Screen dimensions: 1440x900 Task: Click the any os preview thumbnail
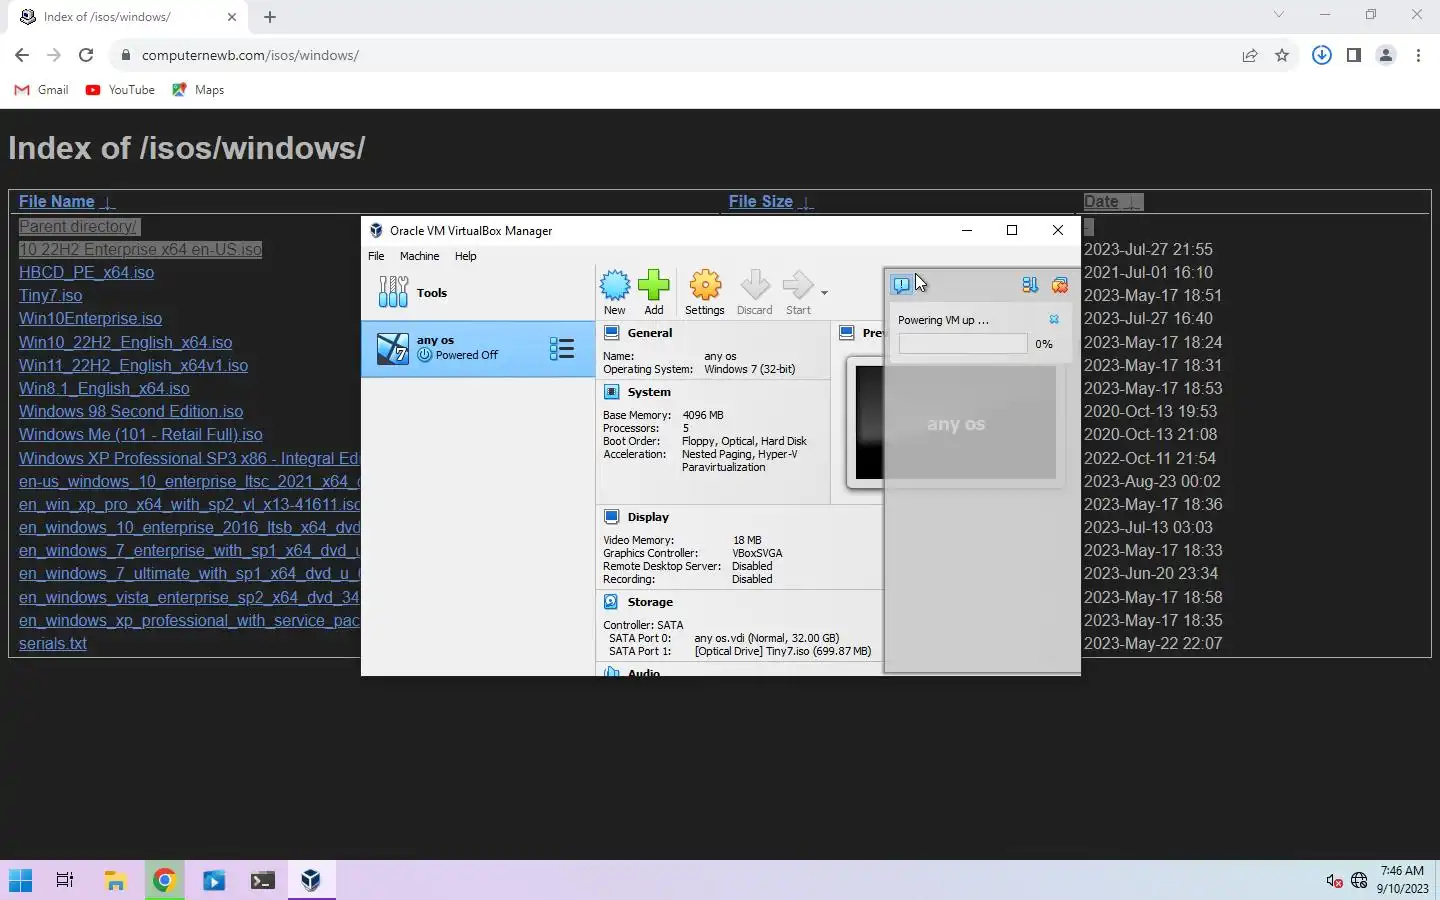[x=956, y=423]
